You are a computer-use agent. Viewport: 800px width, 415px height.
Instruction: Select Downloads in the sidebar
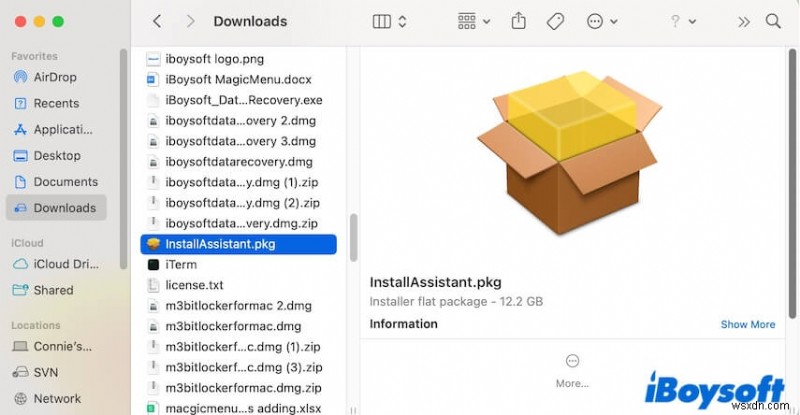[56, 208]
